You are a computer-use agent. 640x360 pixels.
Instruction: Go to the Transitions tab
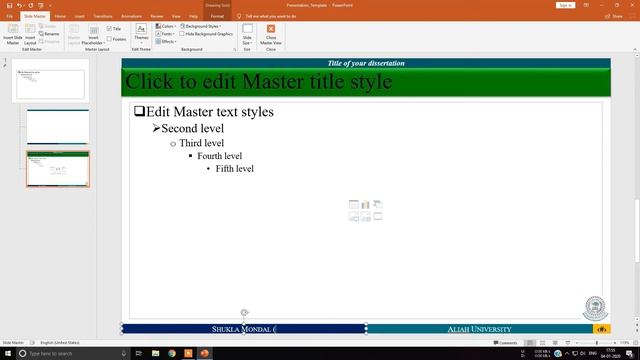[x=102, y=16]
